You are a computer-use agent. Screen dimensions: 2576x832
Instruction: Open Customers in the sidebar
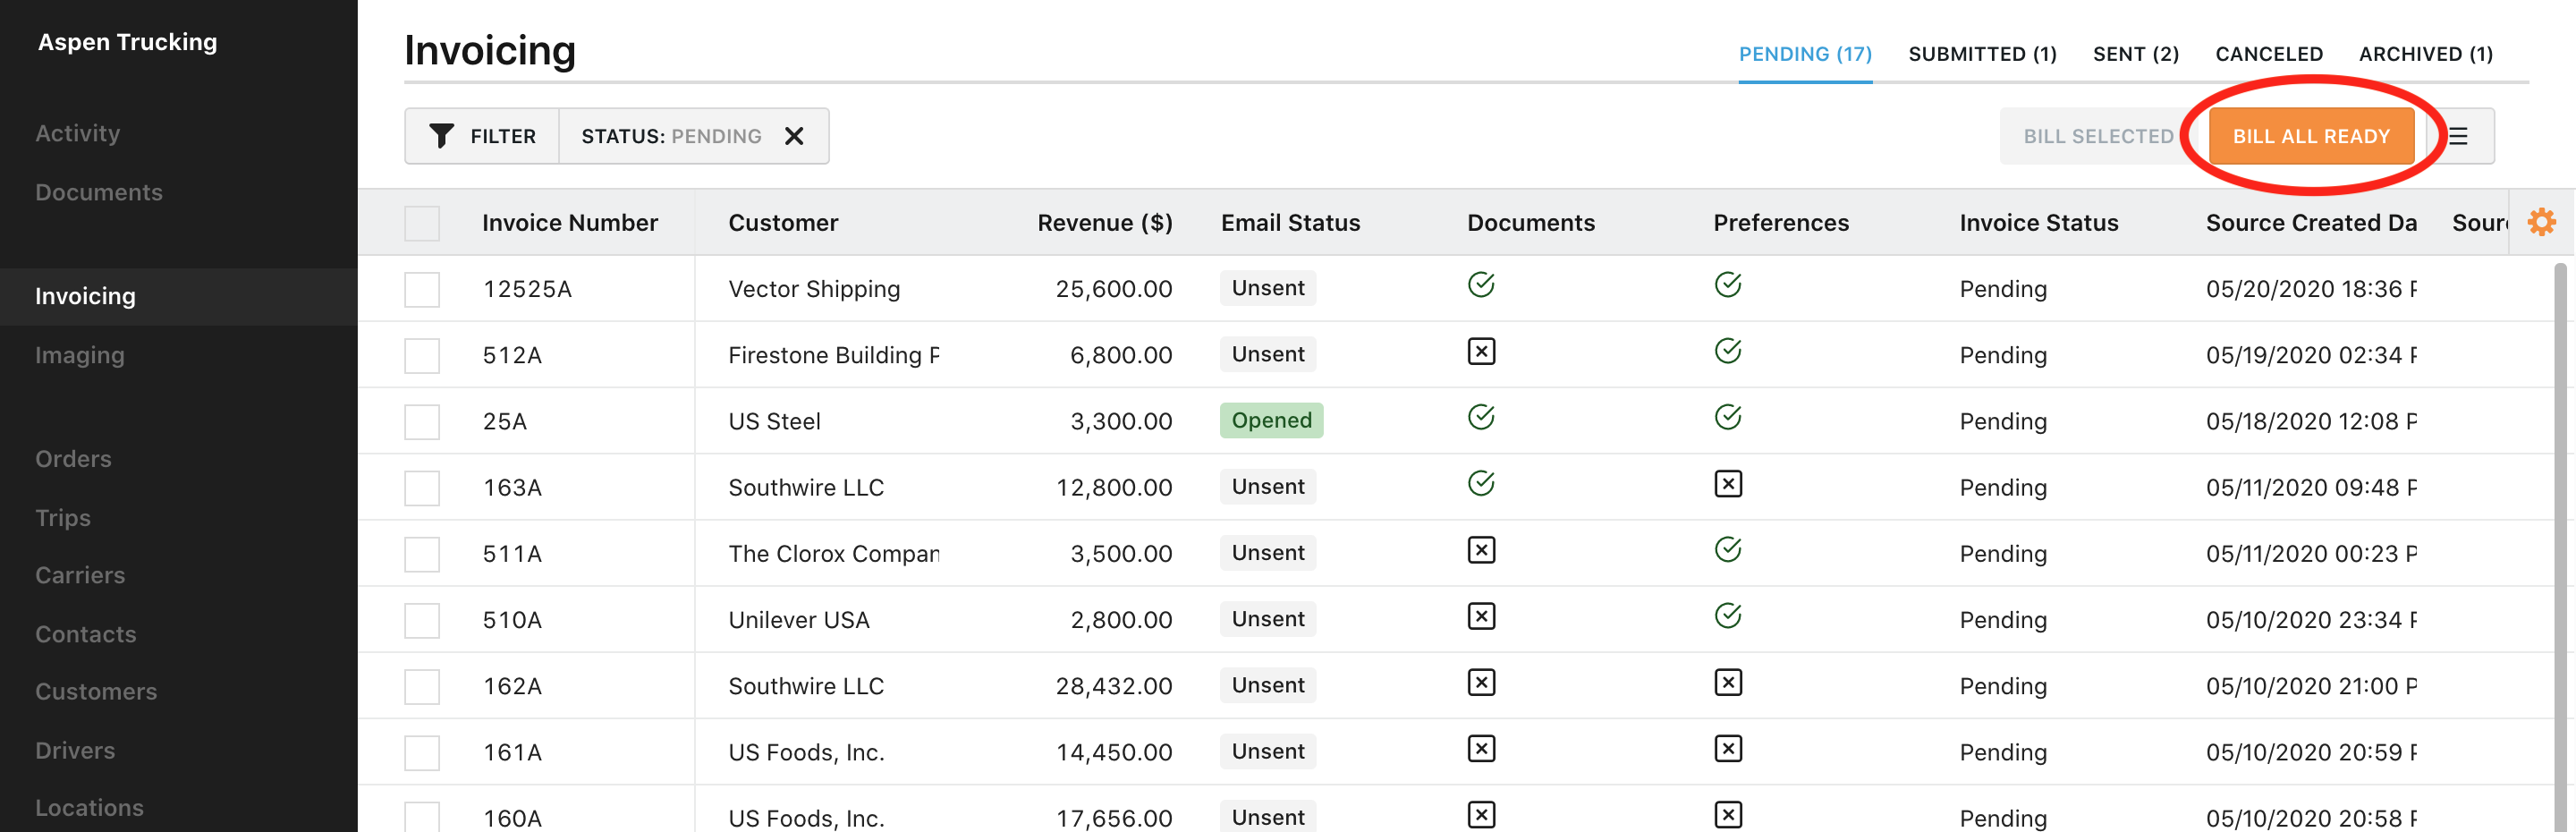96,692
